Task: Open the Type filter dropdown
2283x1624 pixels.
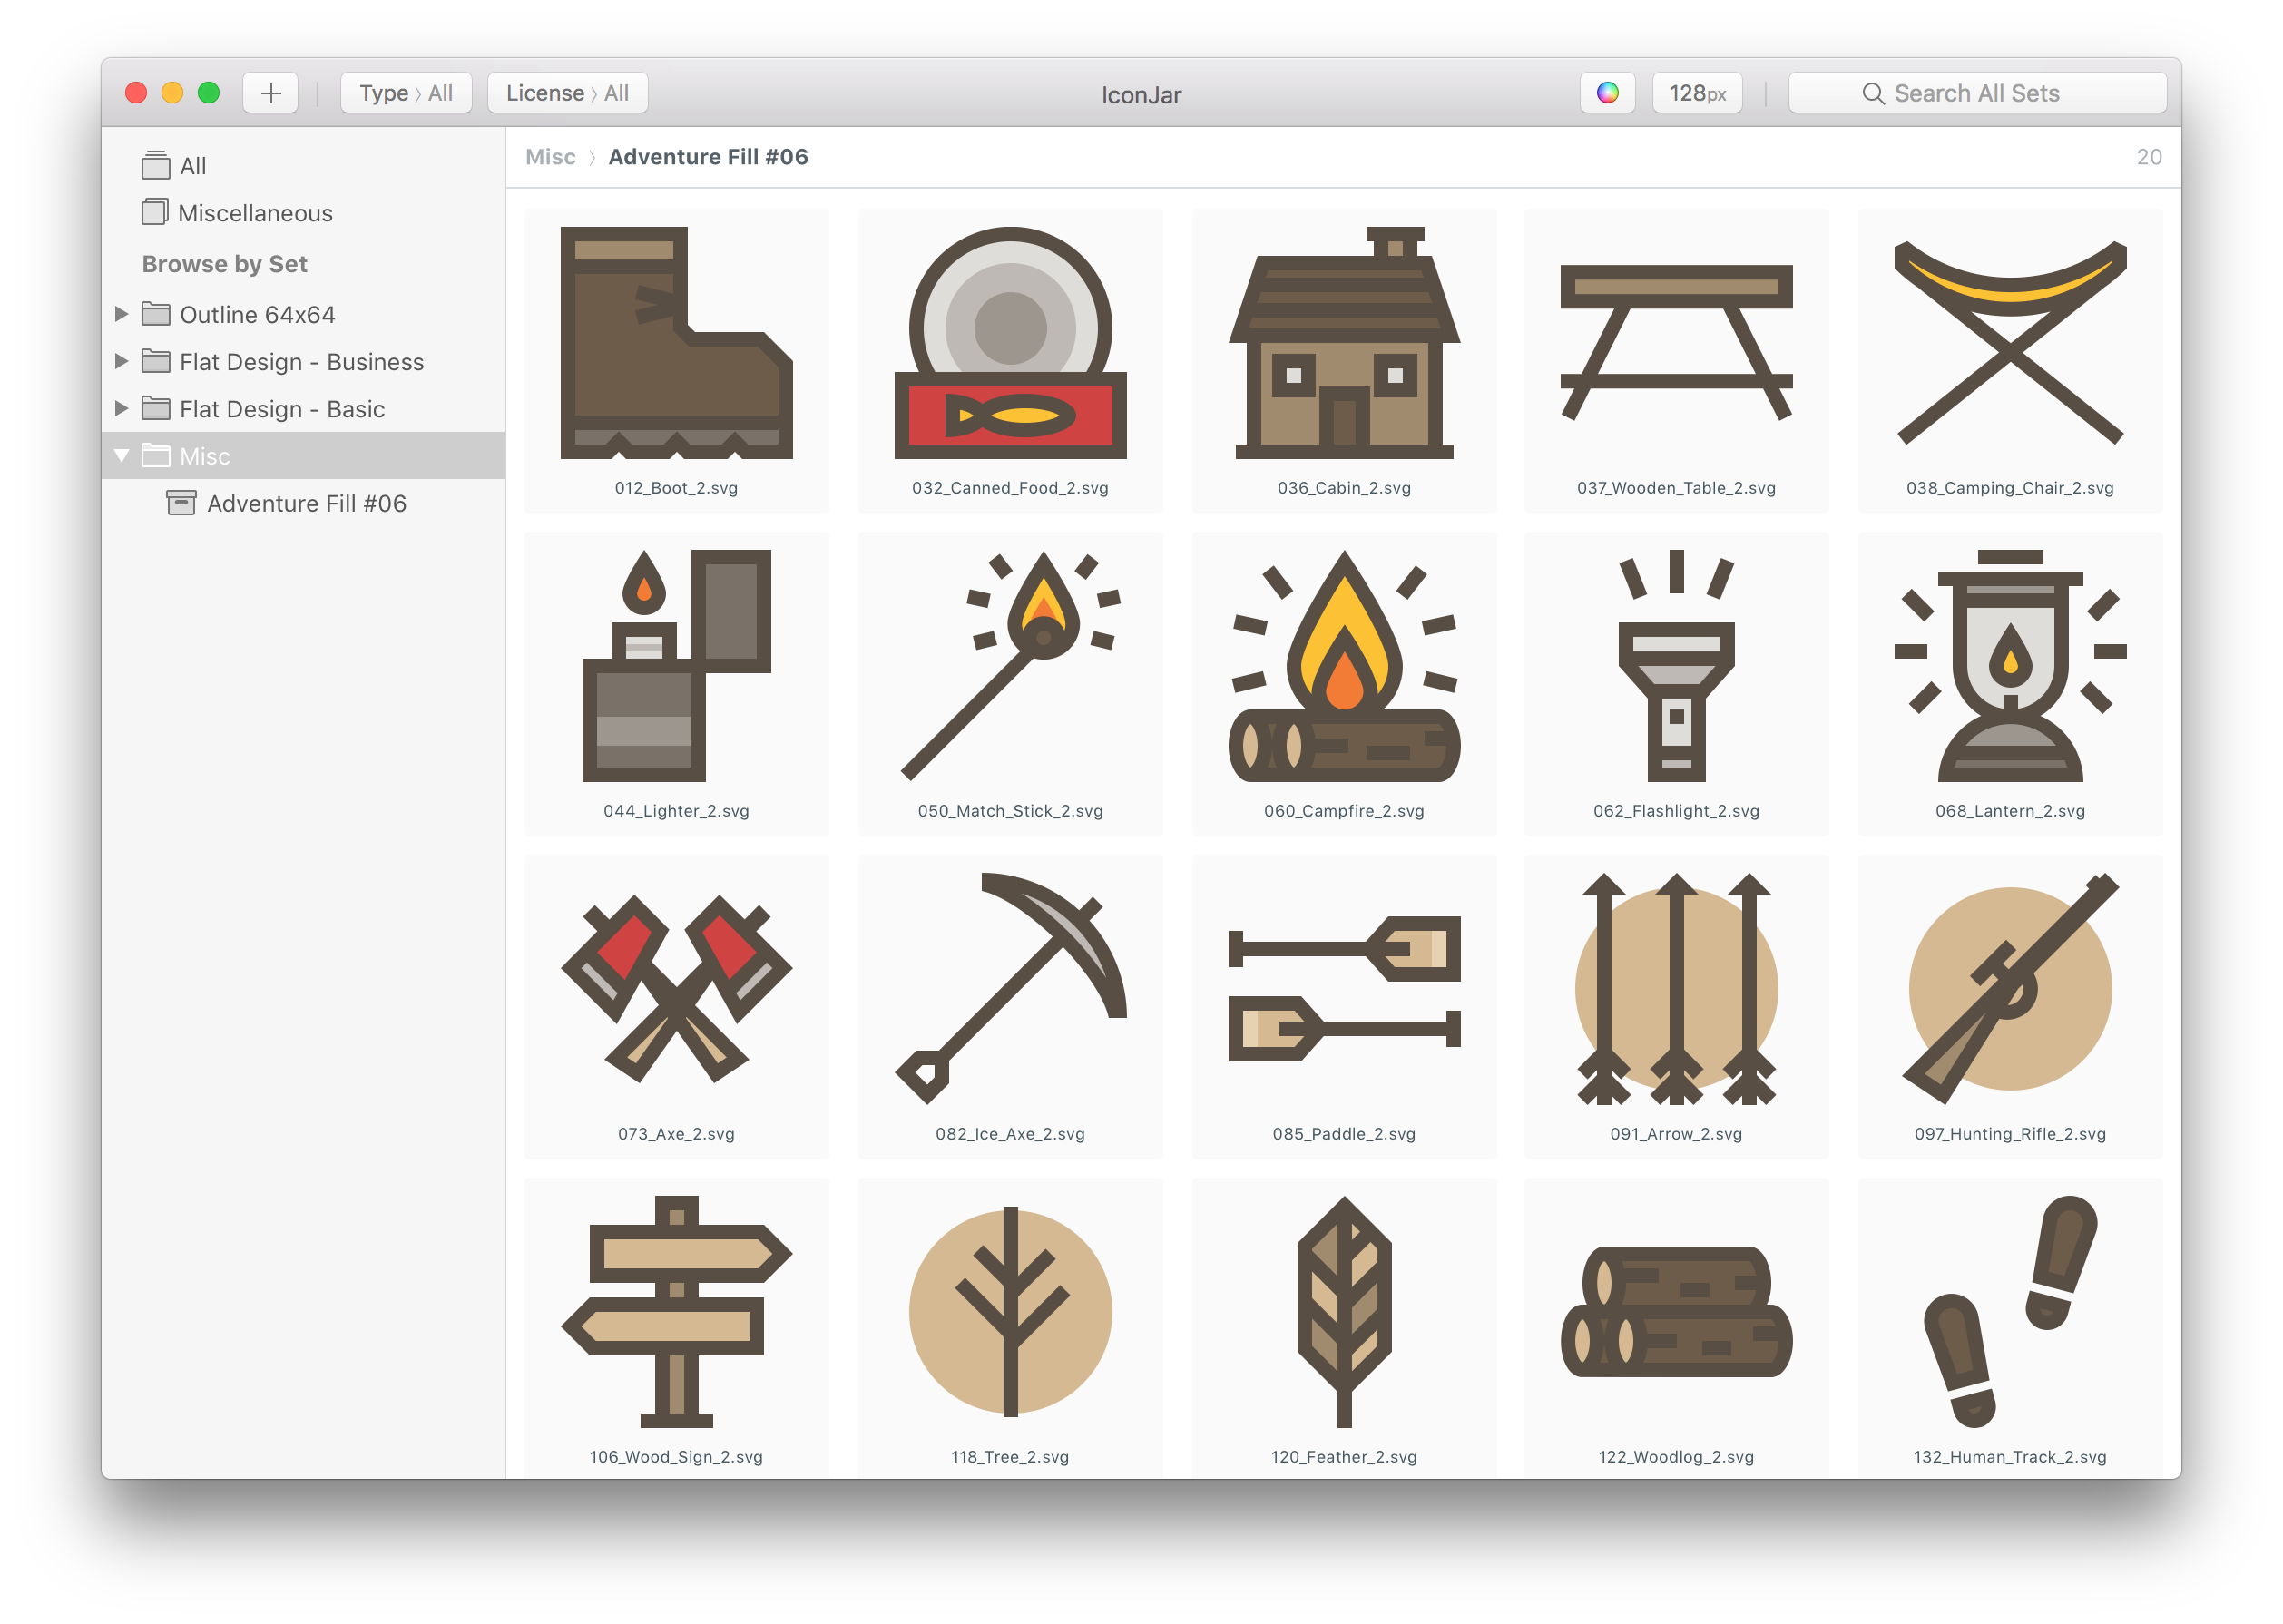Action: pos(406,92)
